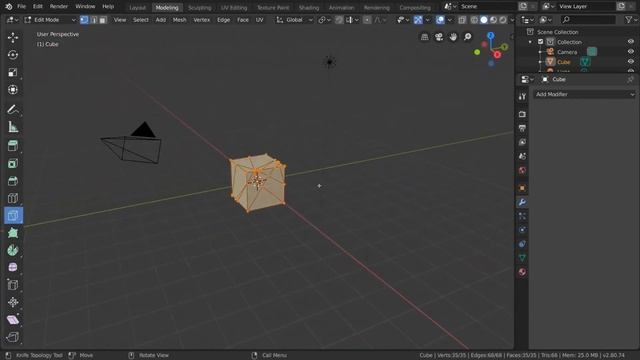This screenshot has width=640, height=360.
Task: Switch to the Sculpting workspace tab
Action: [200, 7]
